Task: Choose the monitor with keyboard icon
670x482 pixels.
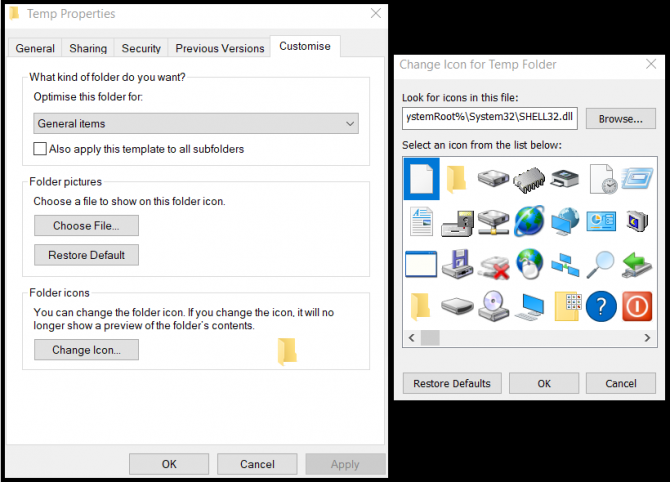Action: (x=529, y=307)
